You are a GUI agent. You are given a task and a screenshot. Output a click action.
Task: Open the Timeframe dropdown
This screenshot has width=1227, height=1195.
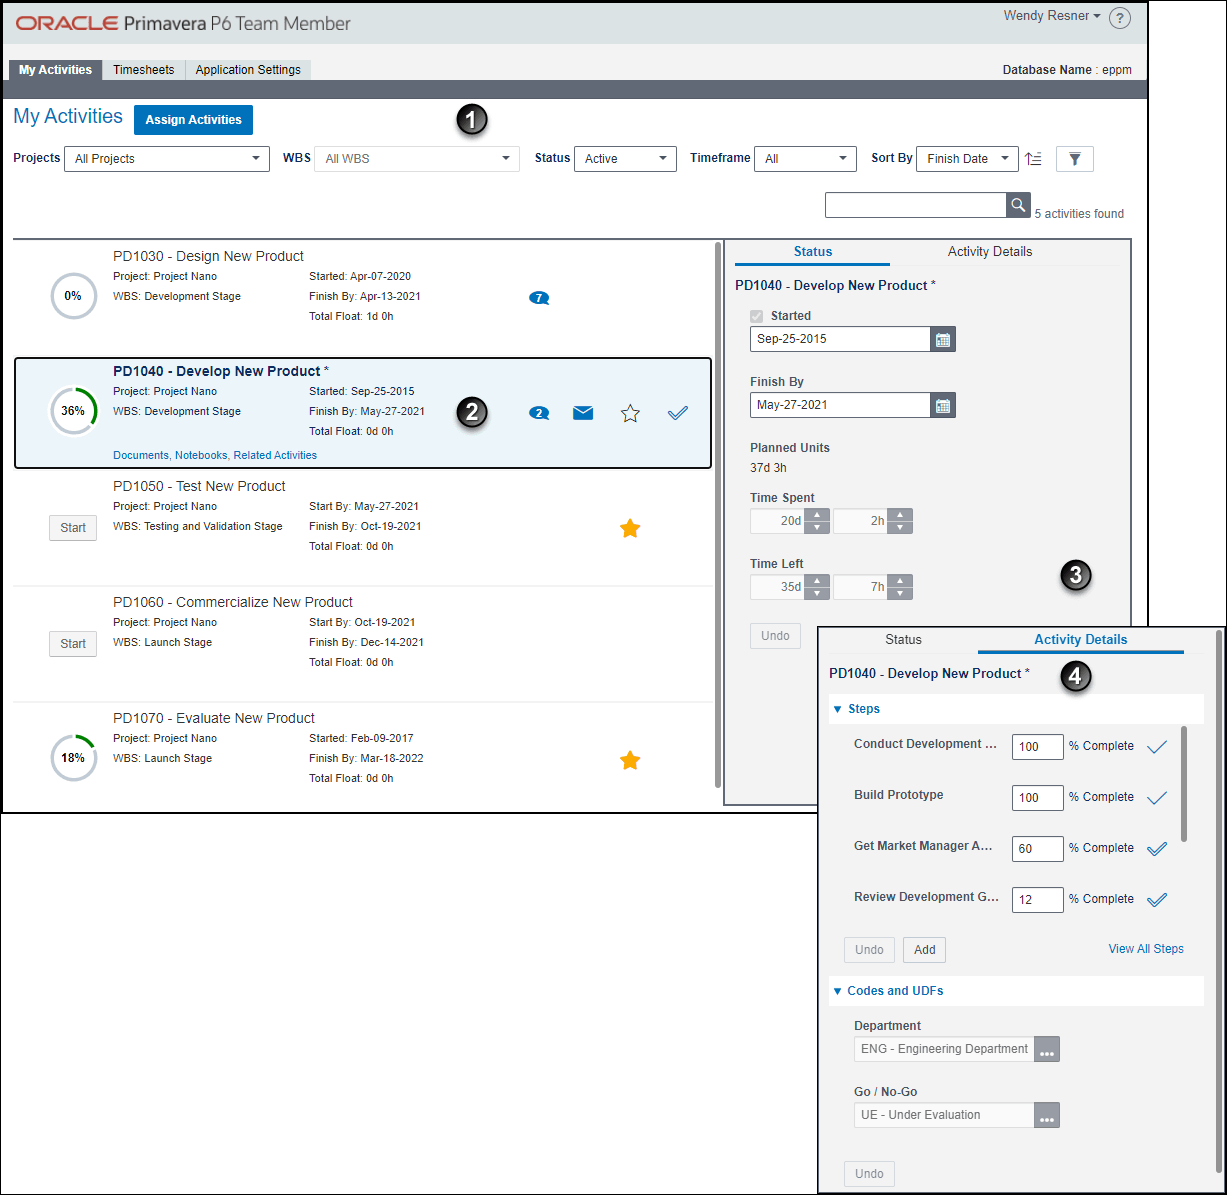(806, 159)
